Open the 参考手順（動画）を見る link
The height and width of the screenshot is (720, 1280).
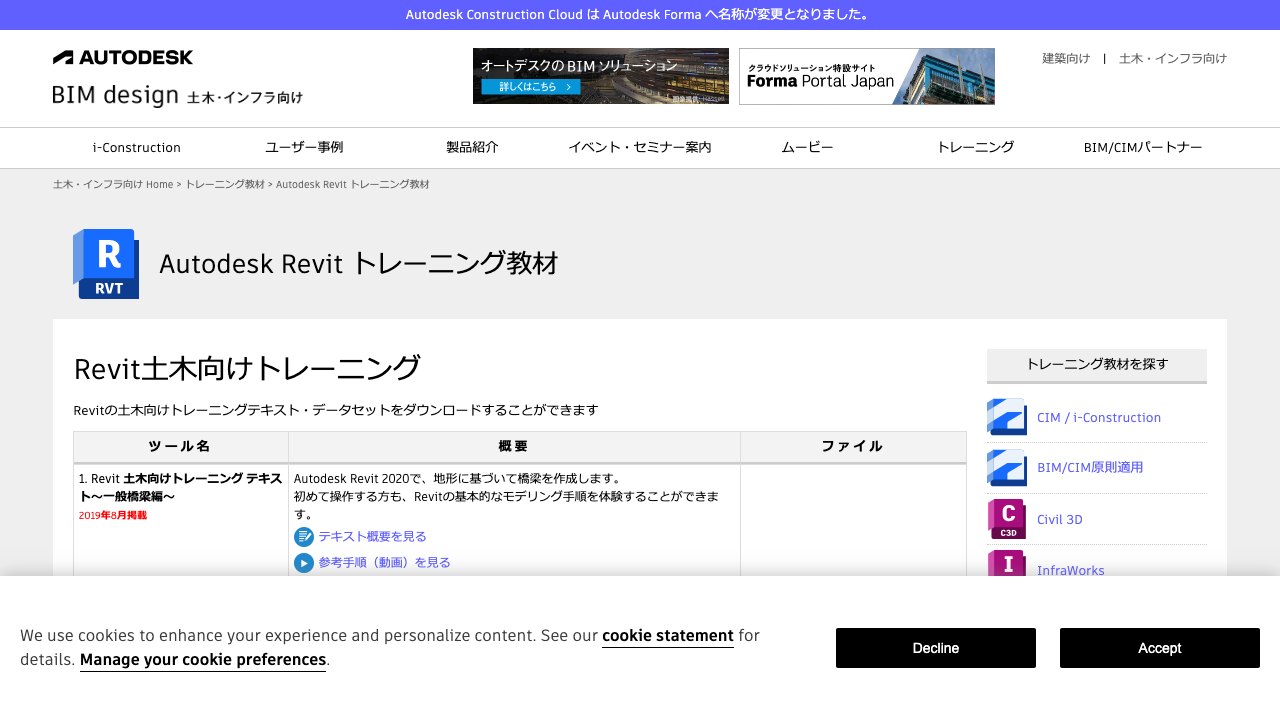tap(384, 563)
